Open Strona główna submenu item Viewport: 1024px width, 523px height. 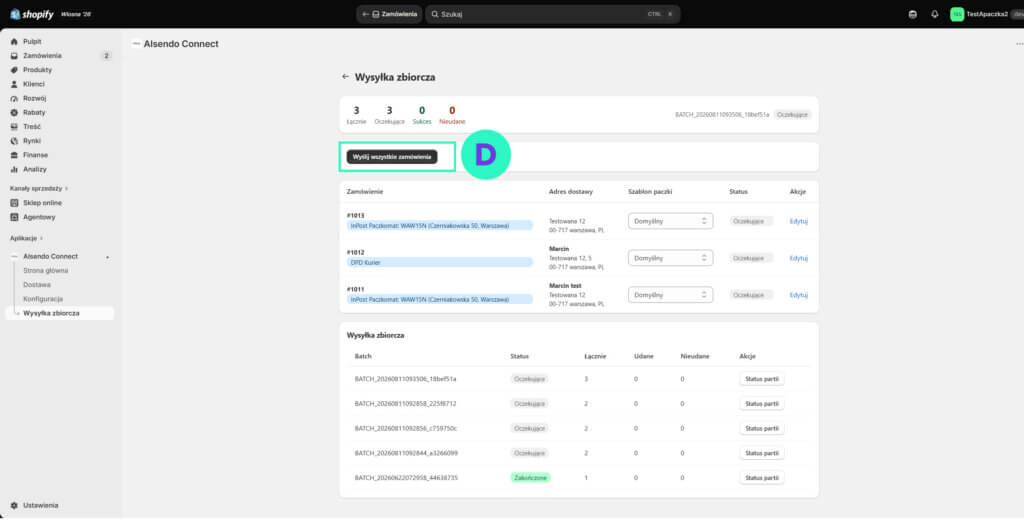point(46,271)
